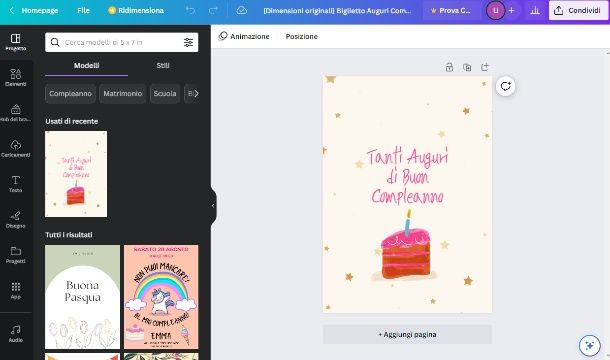Click the Homepage link
Viewport: 610px width, 360px height.
coord(40,11)
